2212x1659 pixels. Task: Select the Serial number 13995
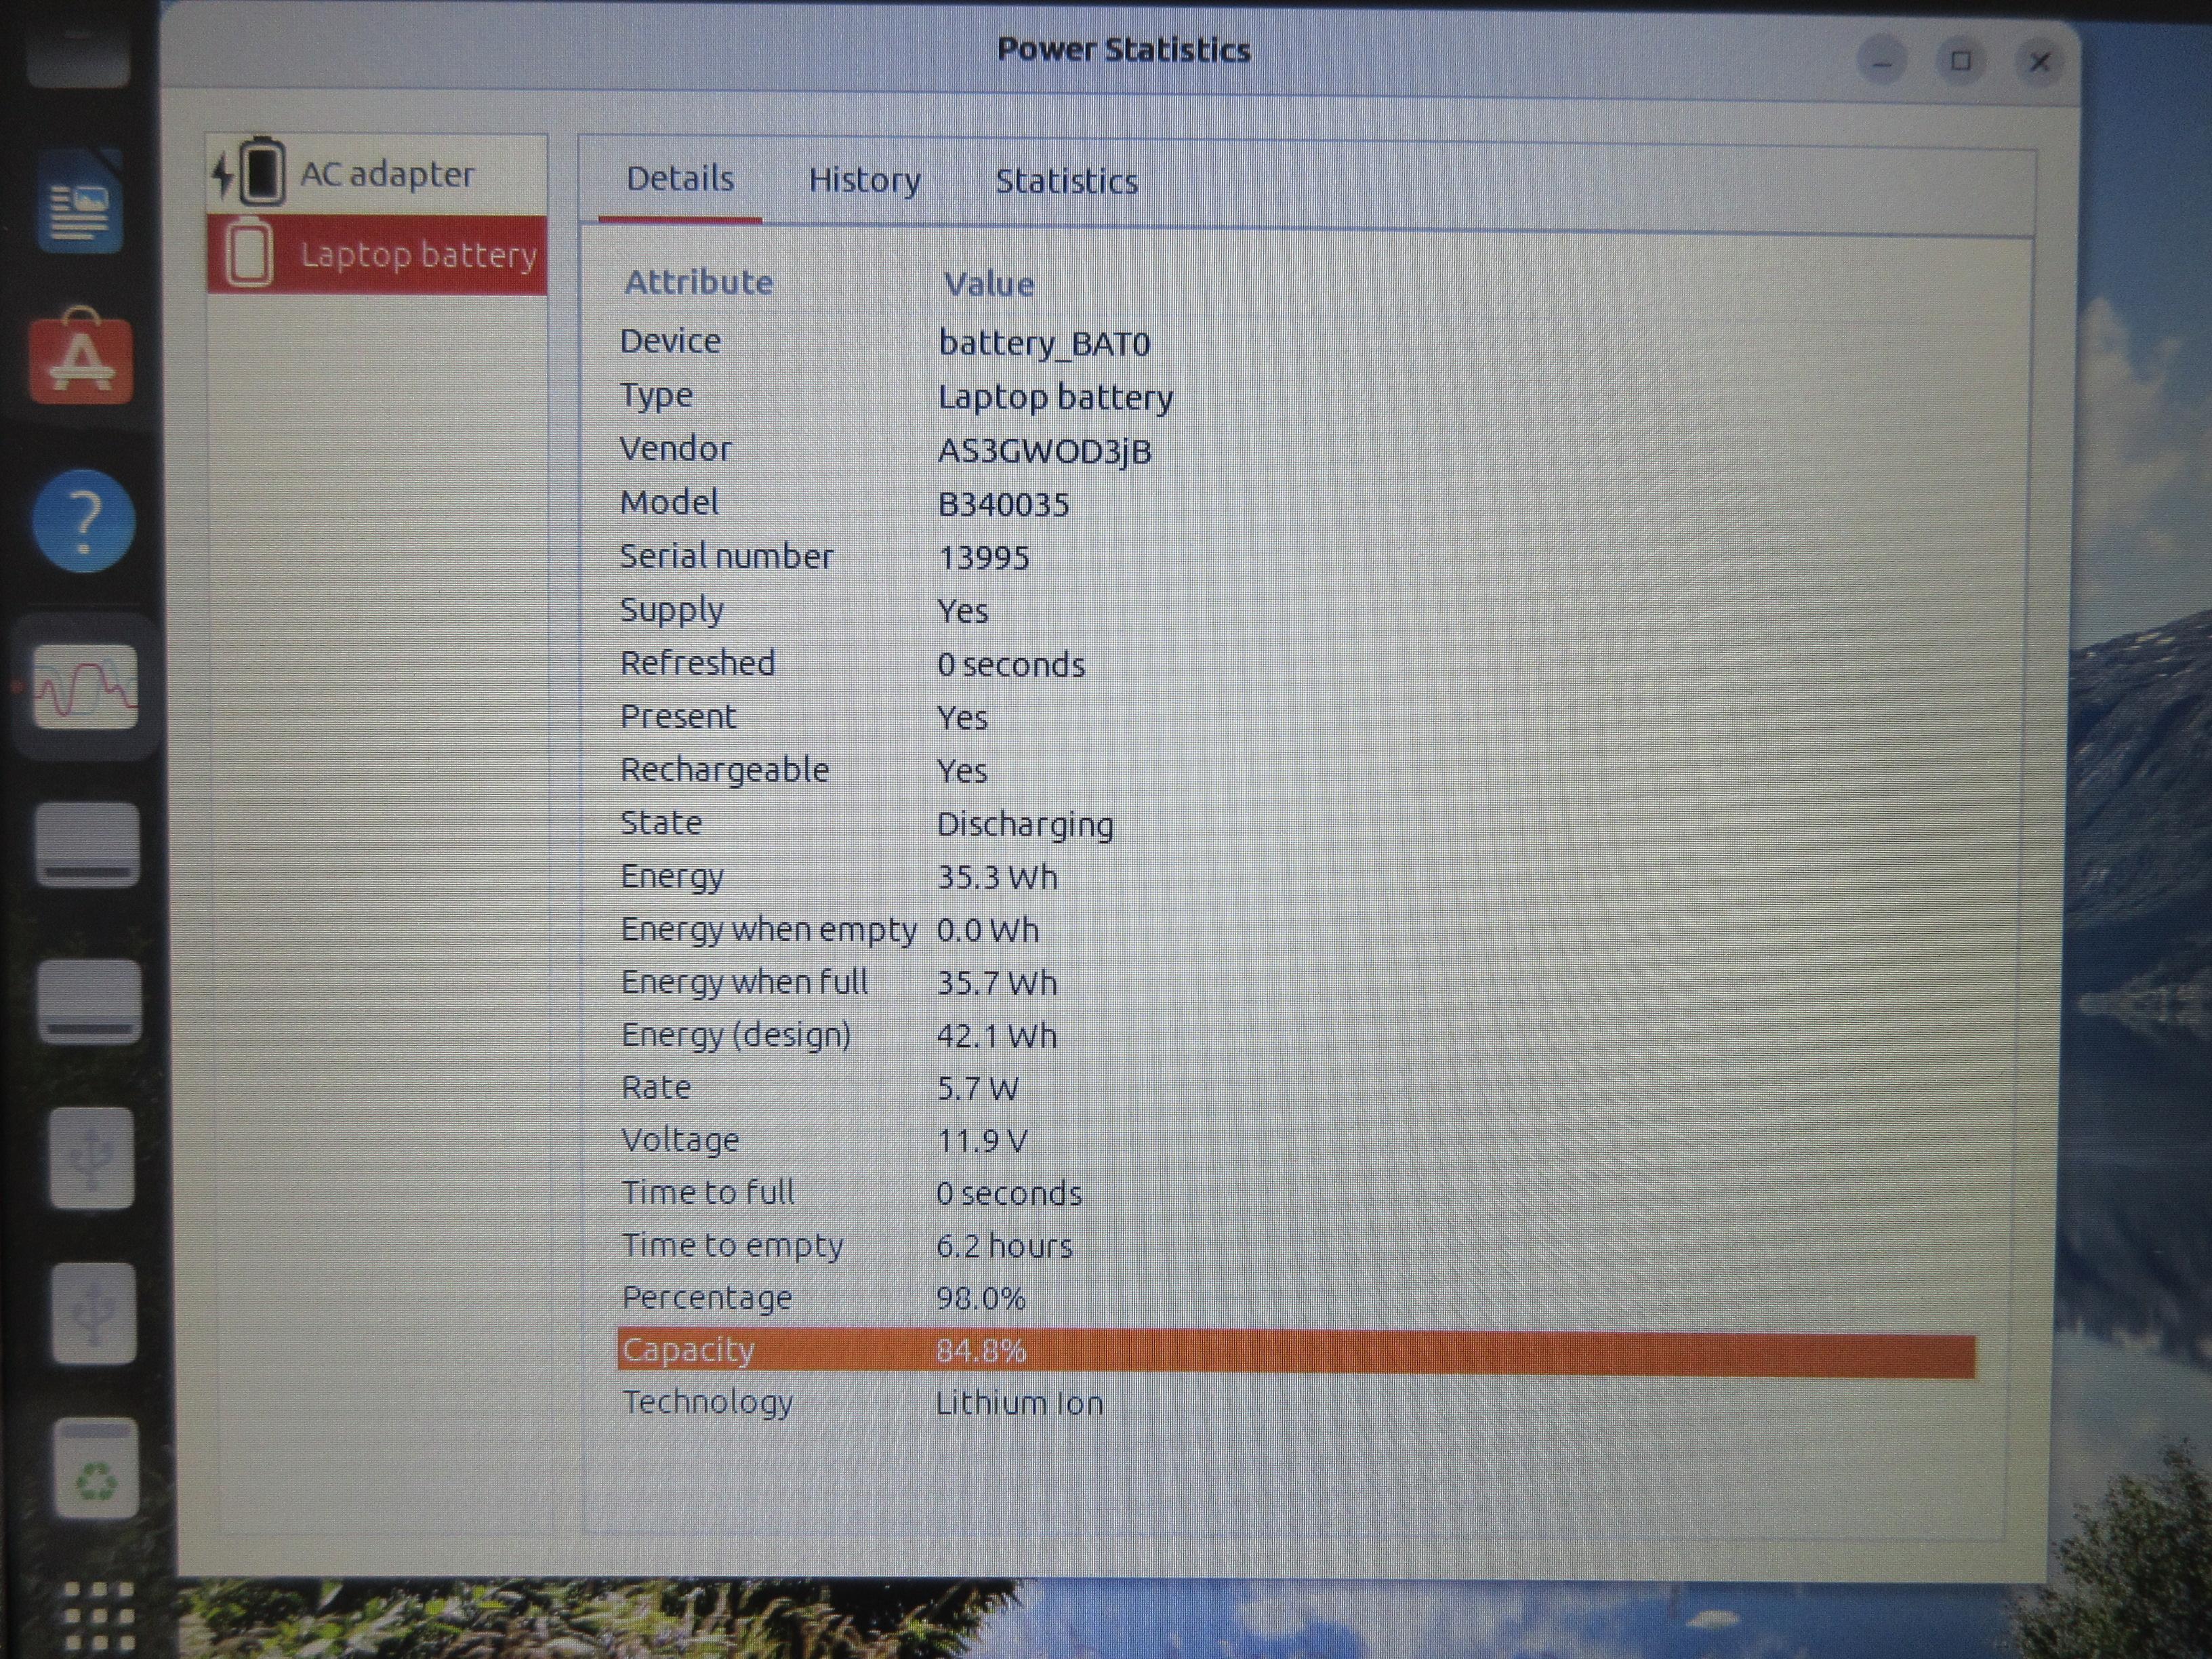tap(983, 558)
